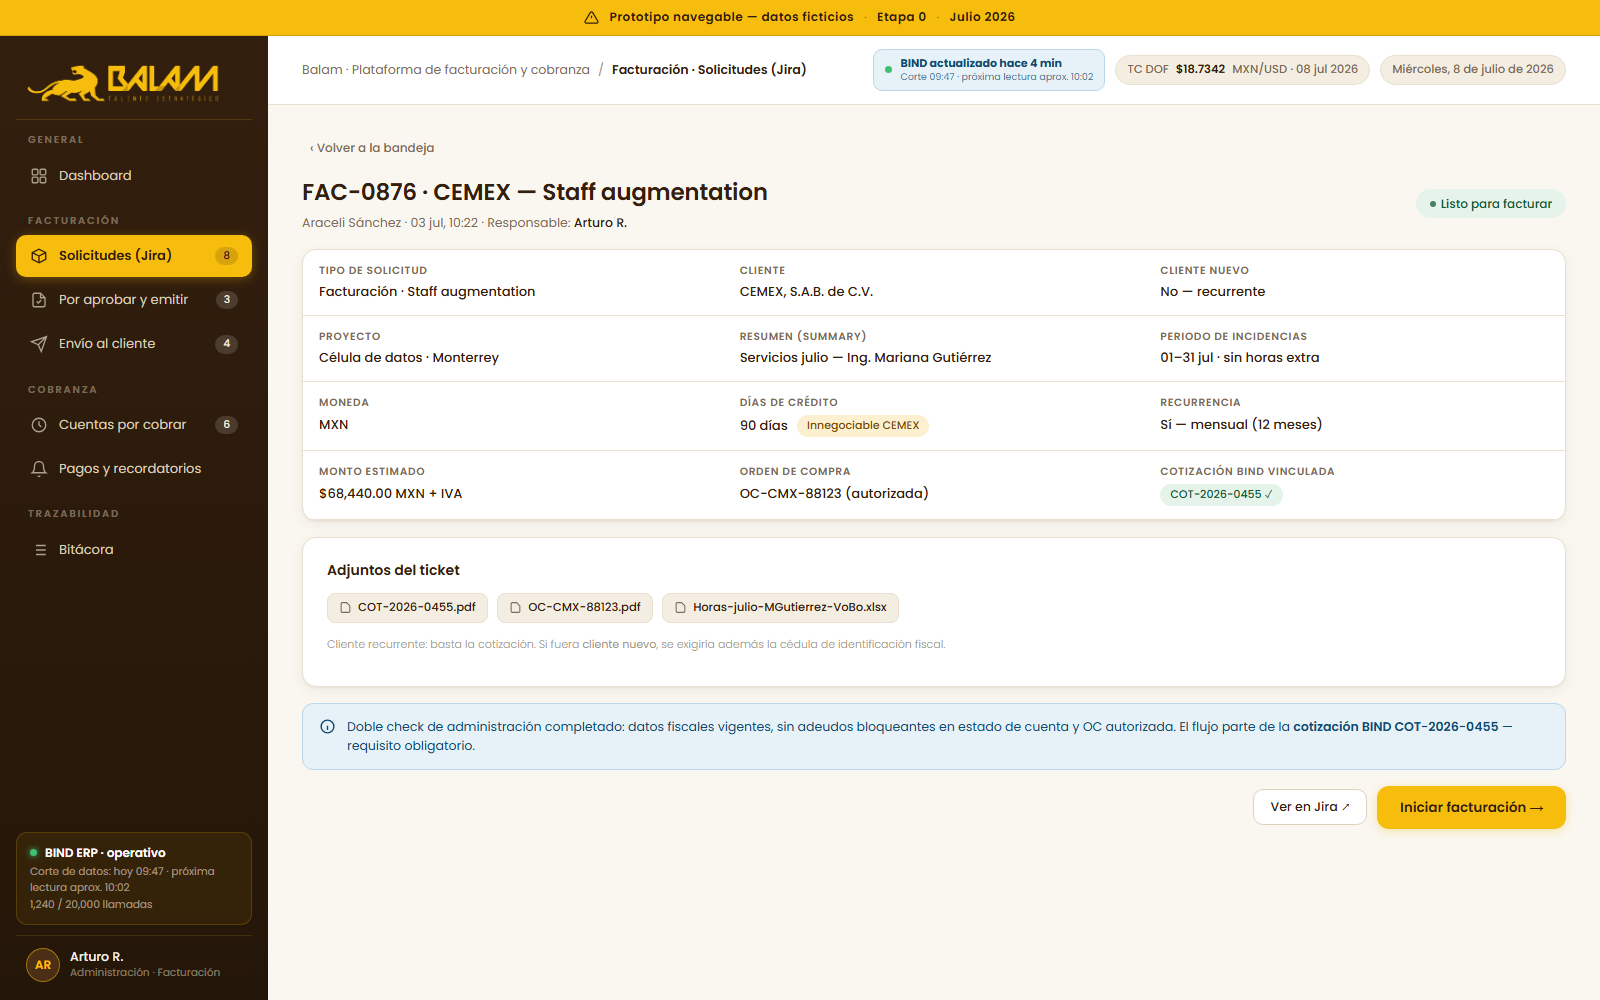Click the badge 8 on Solicitudes (Jira)

[x=227, y=256]
